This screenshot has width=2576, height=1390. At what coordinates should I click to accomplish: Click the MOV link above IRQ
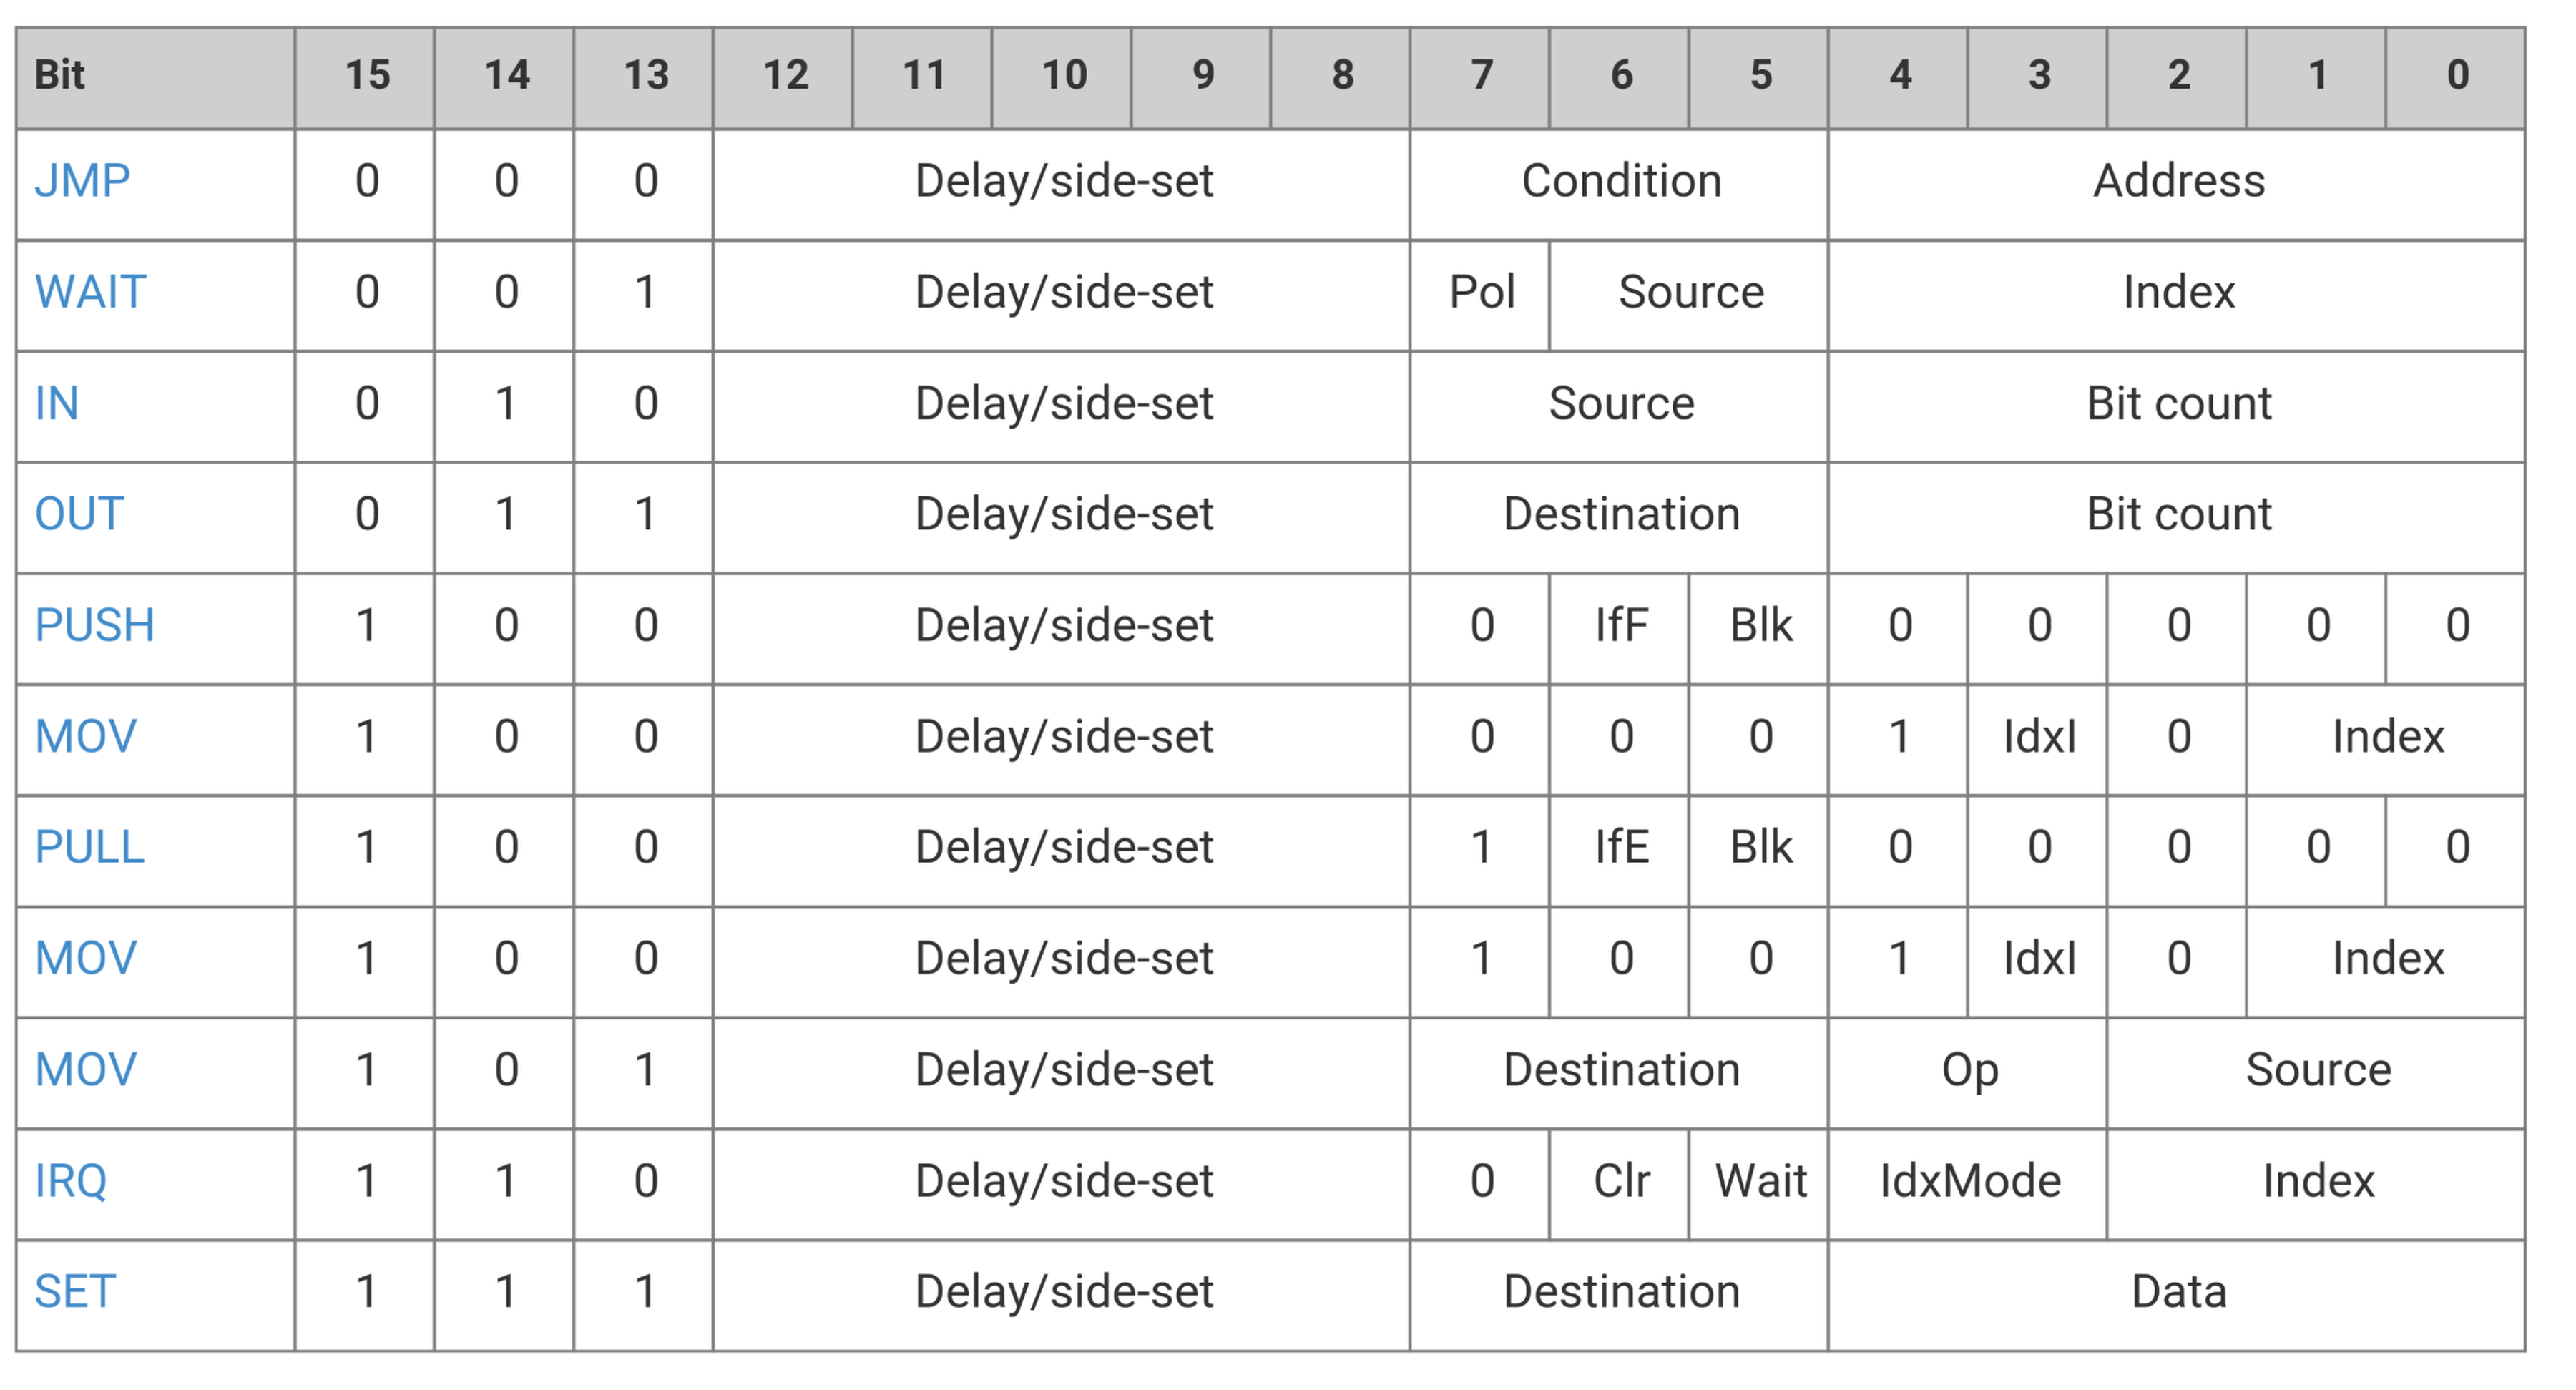pyautogui.click(x=85, y=1070)
